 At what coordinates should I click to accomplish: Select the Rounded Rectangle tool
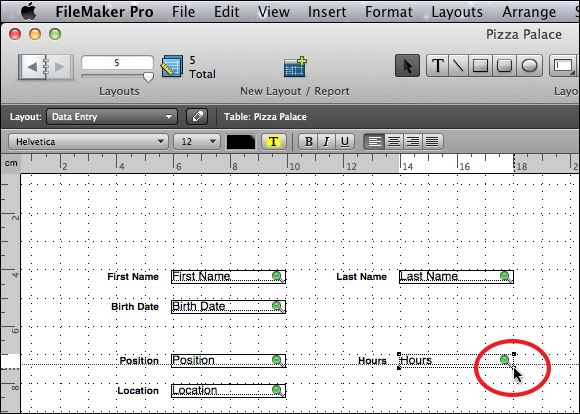pyautogui.click(x=505, y=66)
